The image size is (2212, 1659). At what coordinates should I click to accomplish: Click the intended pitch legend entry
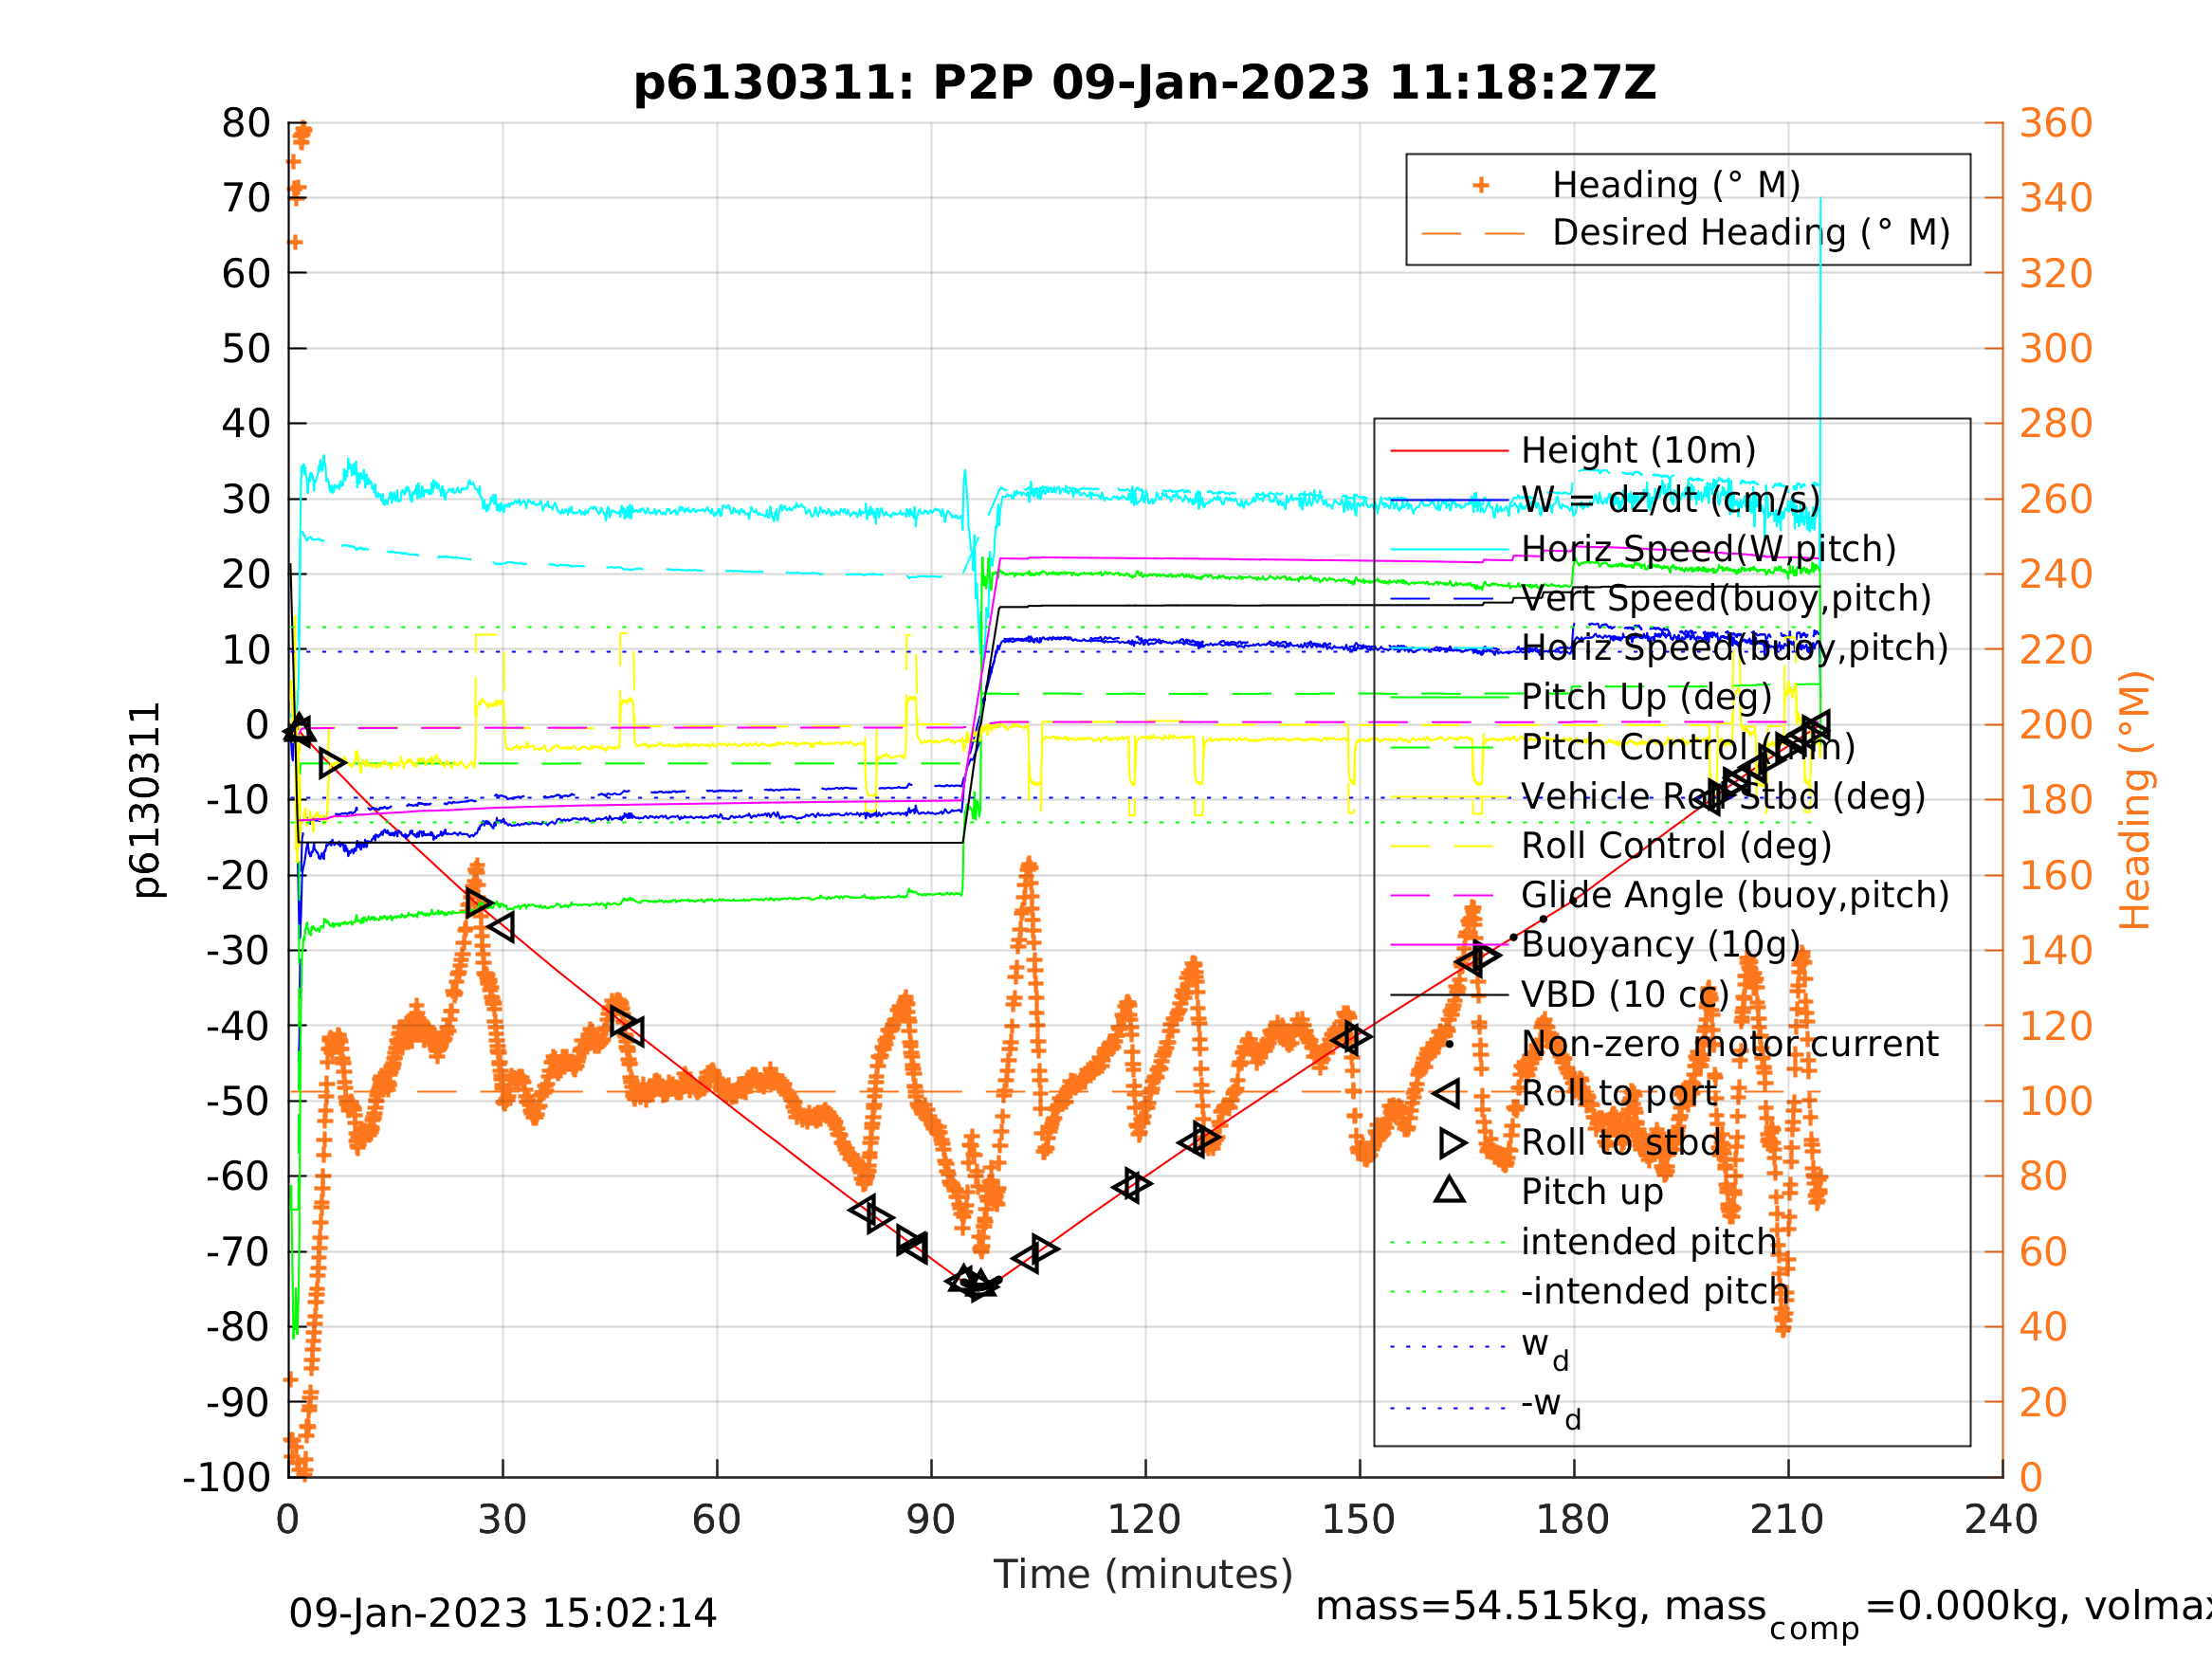(1649, 1242)
